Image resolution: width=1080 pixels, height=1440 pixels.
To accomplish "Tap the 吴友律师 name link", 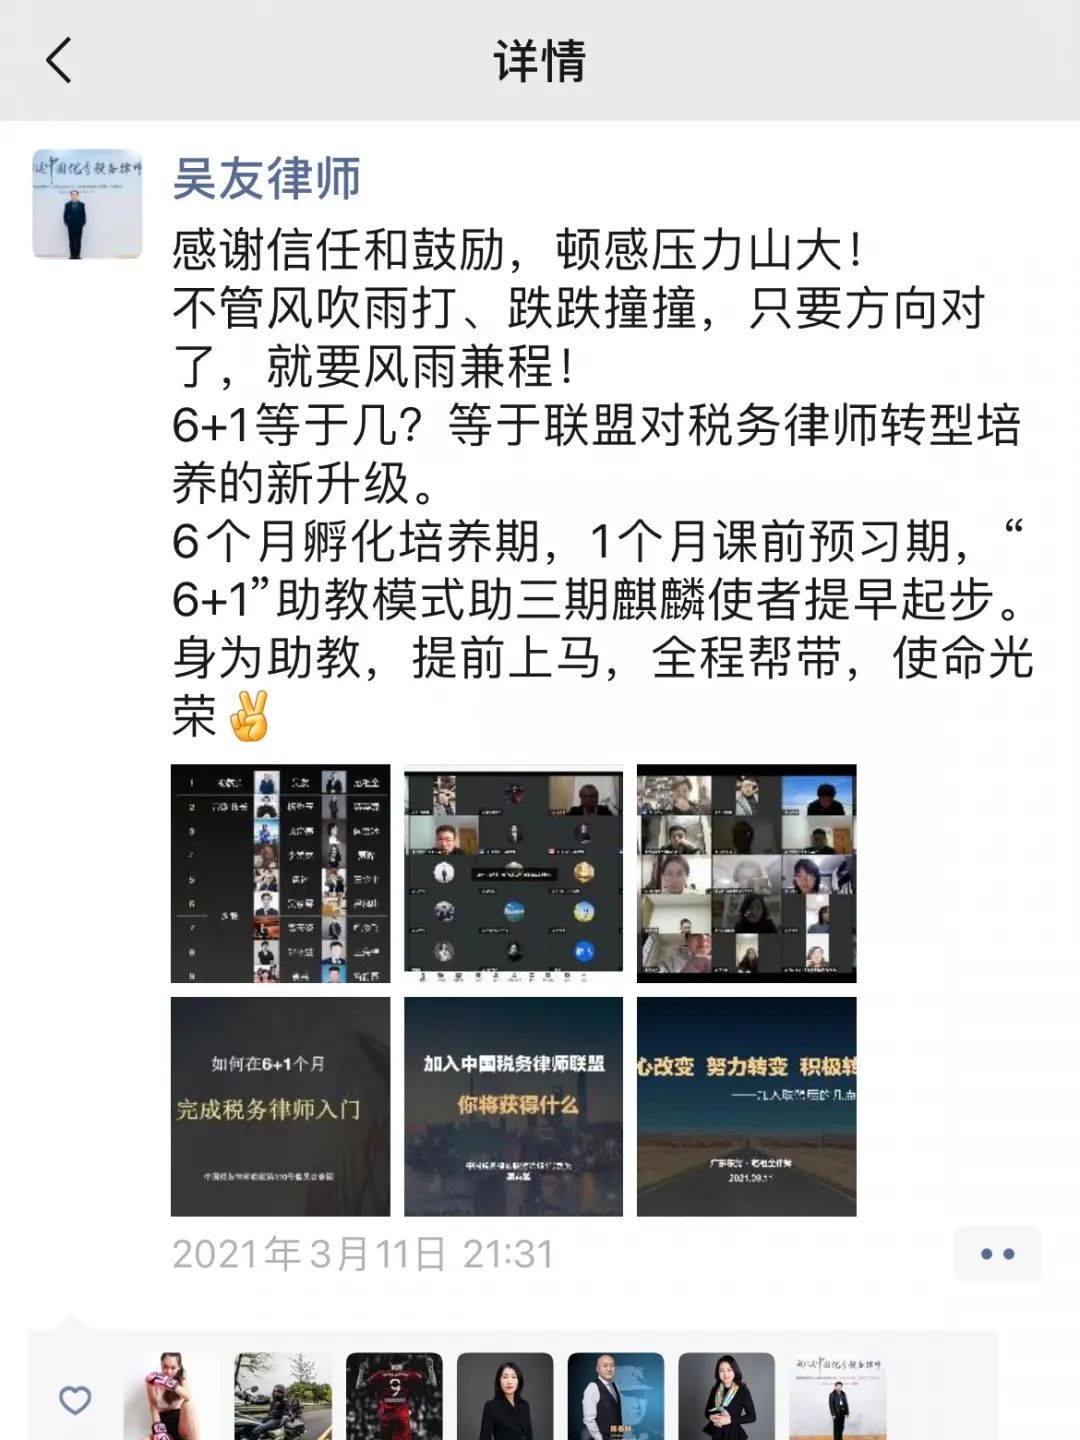I will click(x=267, y=179).
